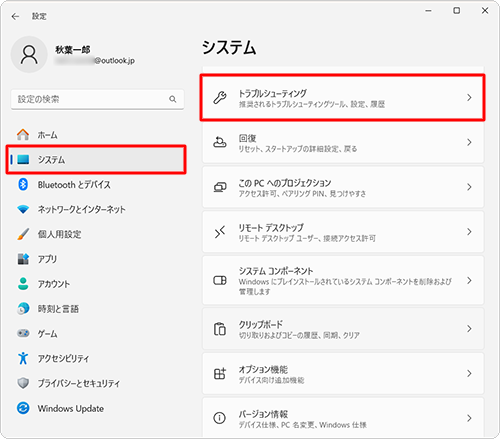Viewport: 500px width, 439px height.
Task: Expand トラブルシューティング via its chevron
Action: (x=469, y=98)
